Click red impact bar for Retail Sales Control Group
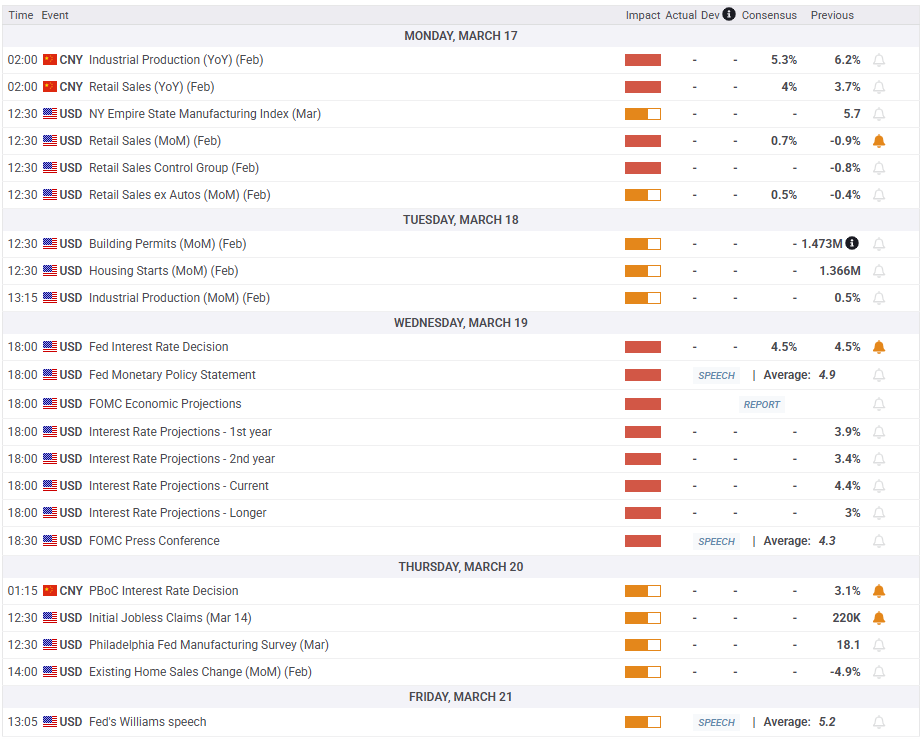Image resolution: width=922 pixels, height=739 pixels. point(643,168)
